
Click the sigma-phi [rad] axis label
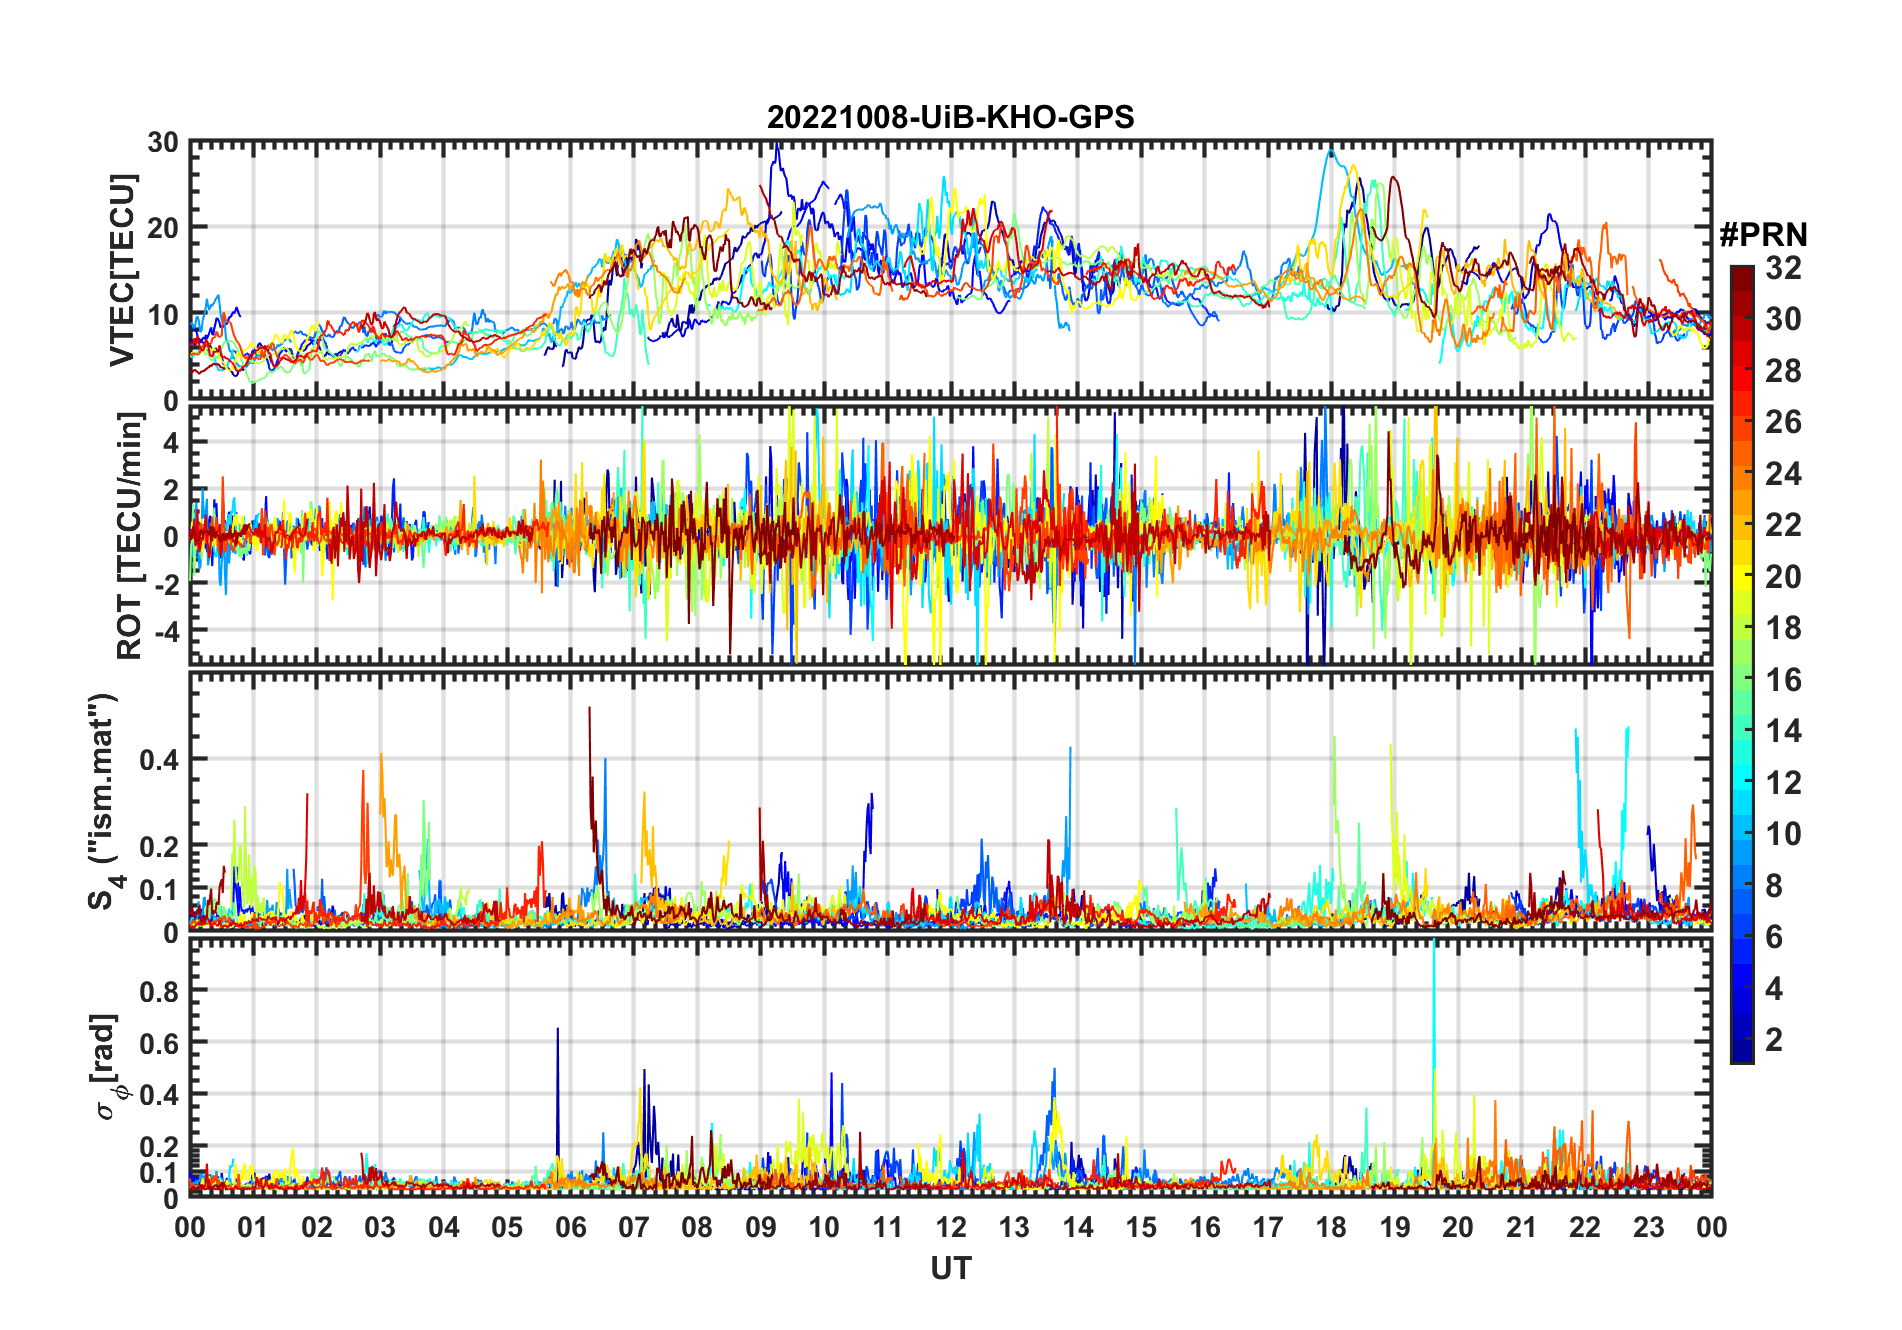108,1067
